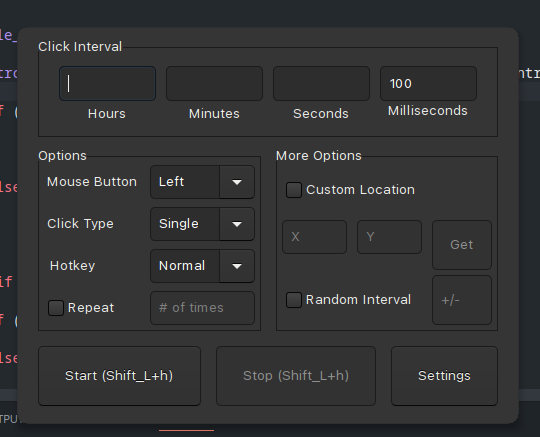Click the Hours label
Image resolution: width=540 pixels, height=437 pixels.
(x=107, y=114)
